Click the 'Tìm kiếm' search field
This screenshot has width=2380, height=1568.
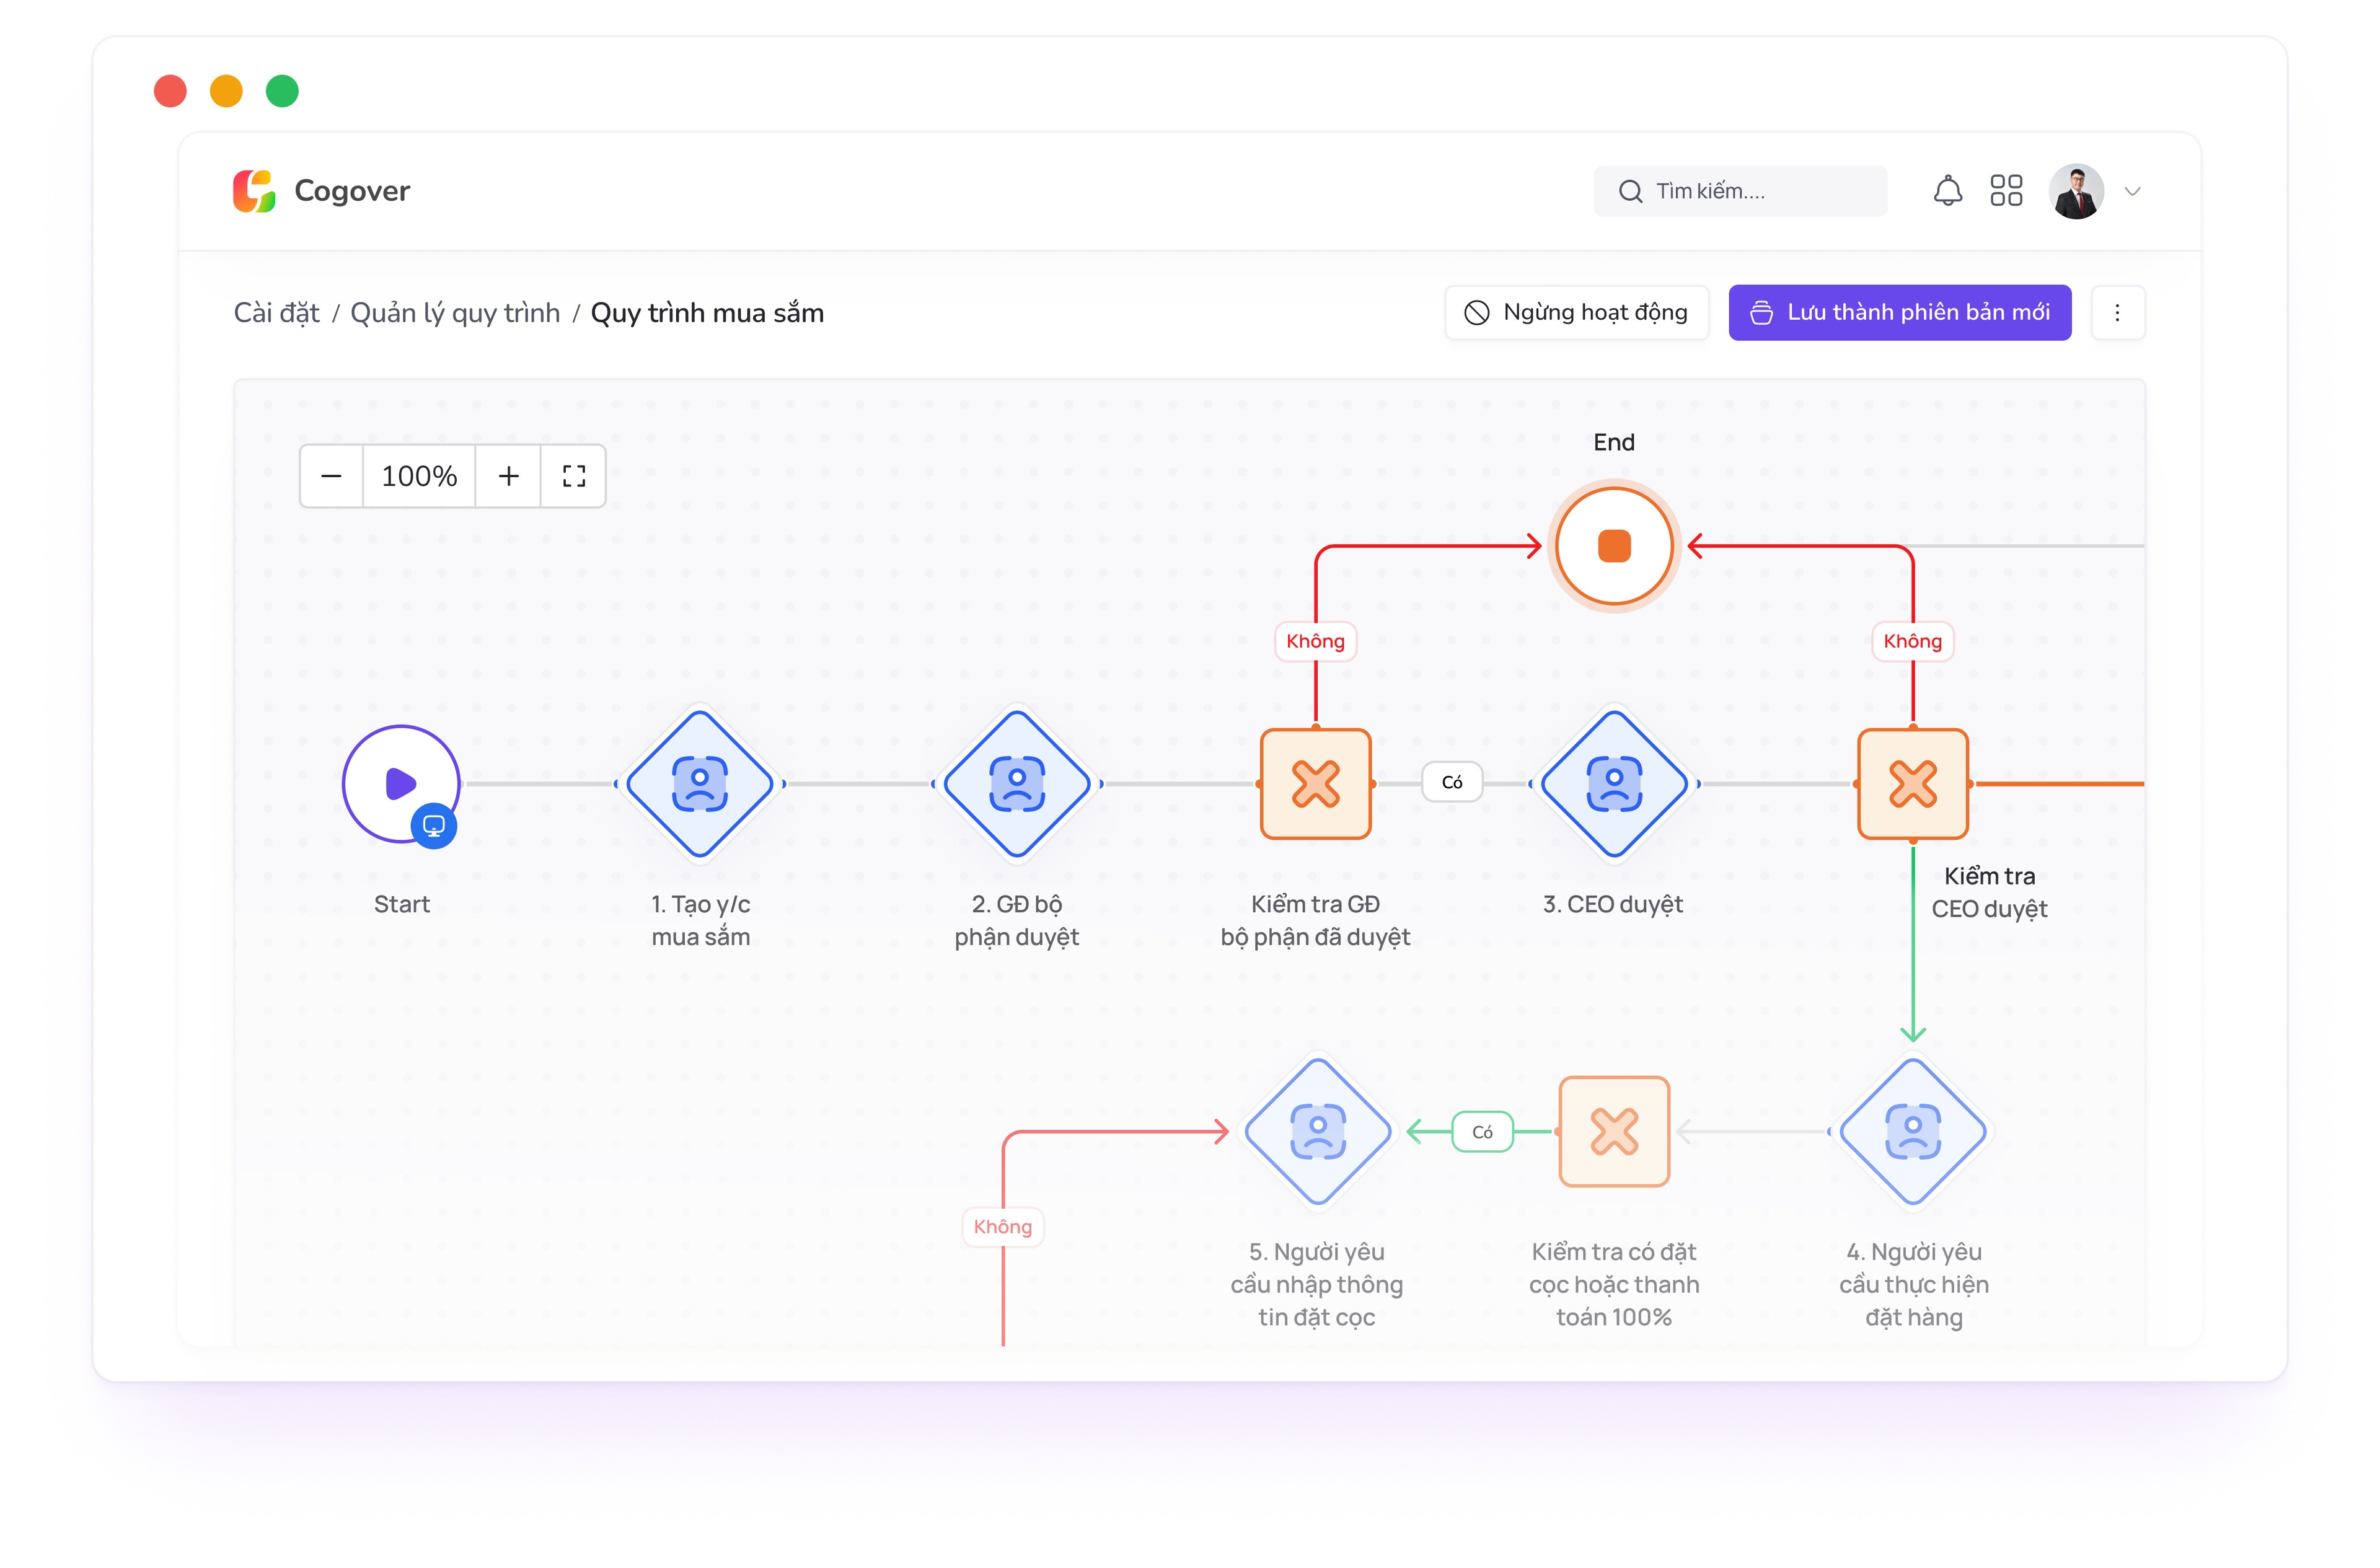tap(1740, 190)
